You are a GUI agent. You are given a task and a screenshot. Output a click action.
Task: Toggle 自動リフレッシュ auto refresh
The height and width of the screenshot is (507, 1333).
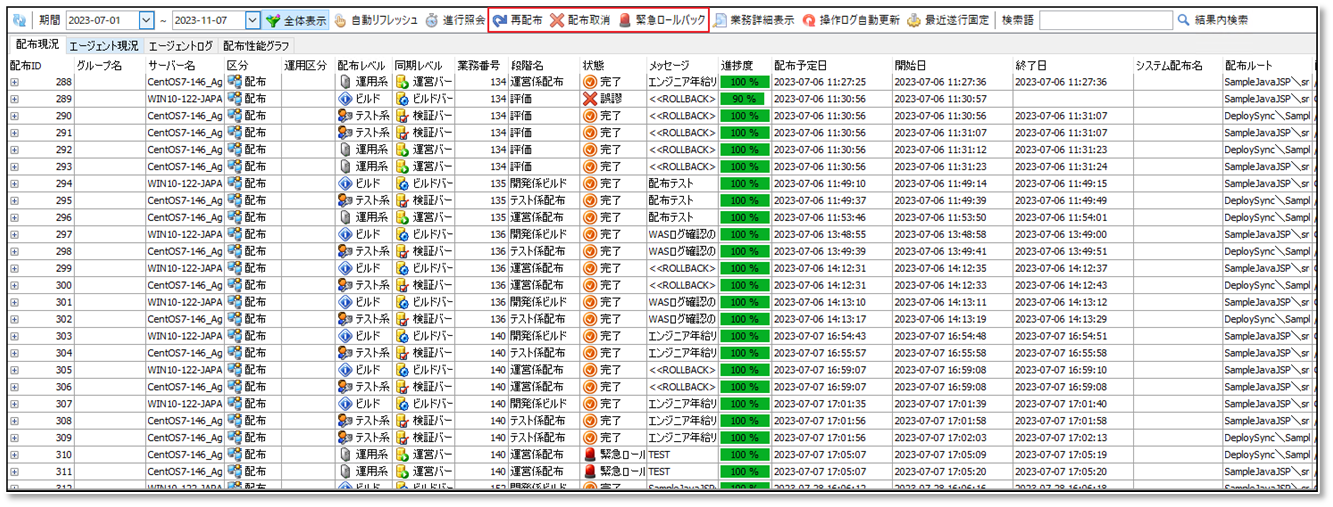[x=340, y=20]
